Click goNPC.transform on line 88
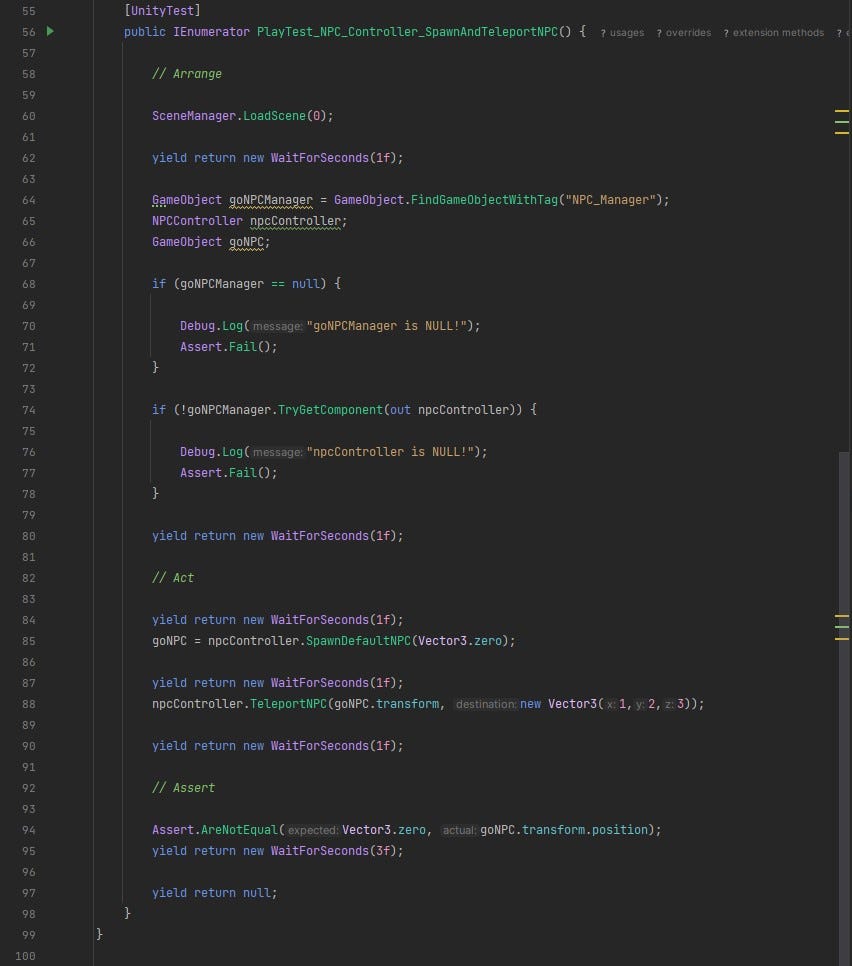 click(x=386, y=704)
